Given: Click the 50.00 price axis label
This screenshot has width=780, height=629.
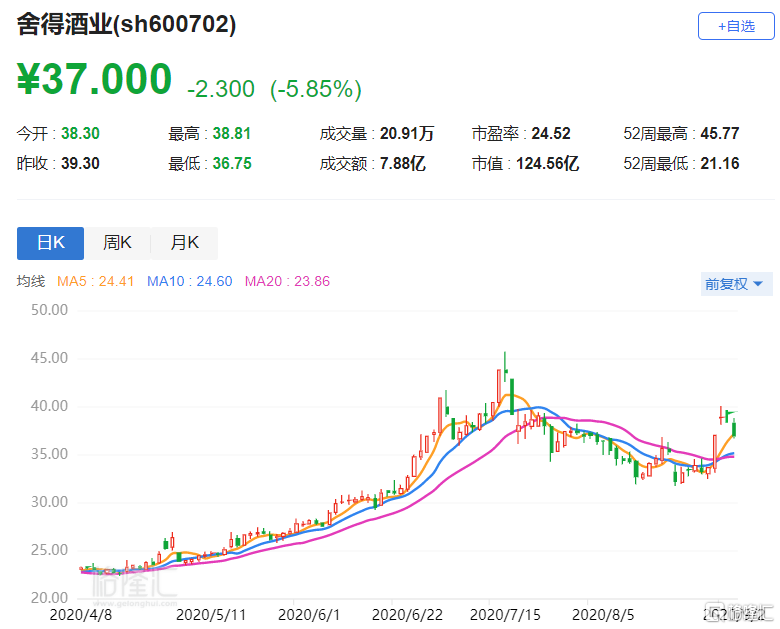Looking at the screenshot, I should coord(48,310).
